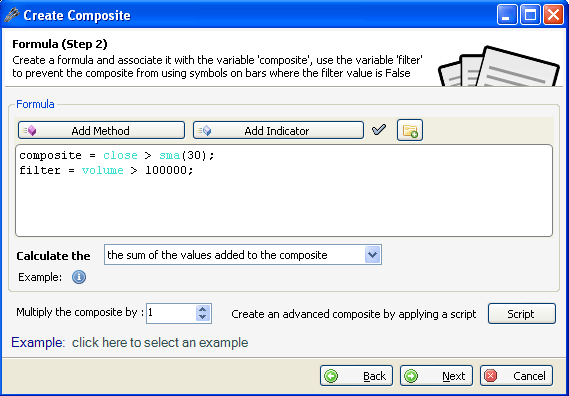Image resolution: width=569 pixels, height=396 pixels.
Task: Click the green arrow icon on Next
Action: tap(411, 376)
